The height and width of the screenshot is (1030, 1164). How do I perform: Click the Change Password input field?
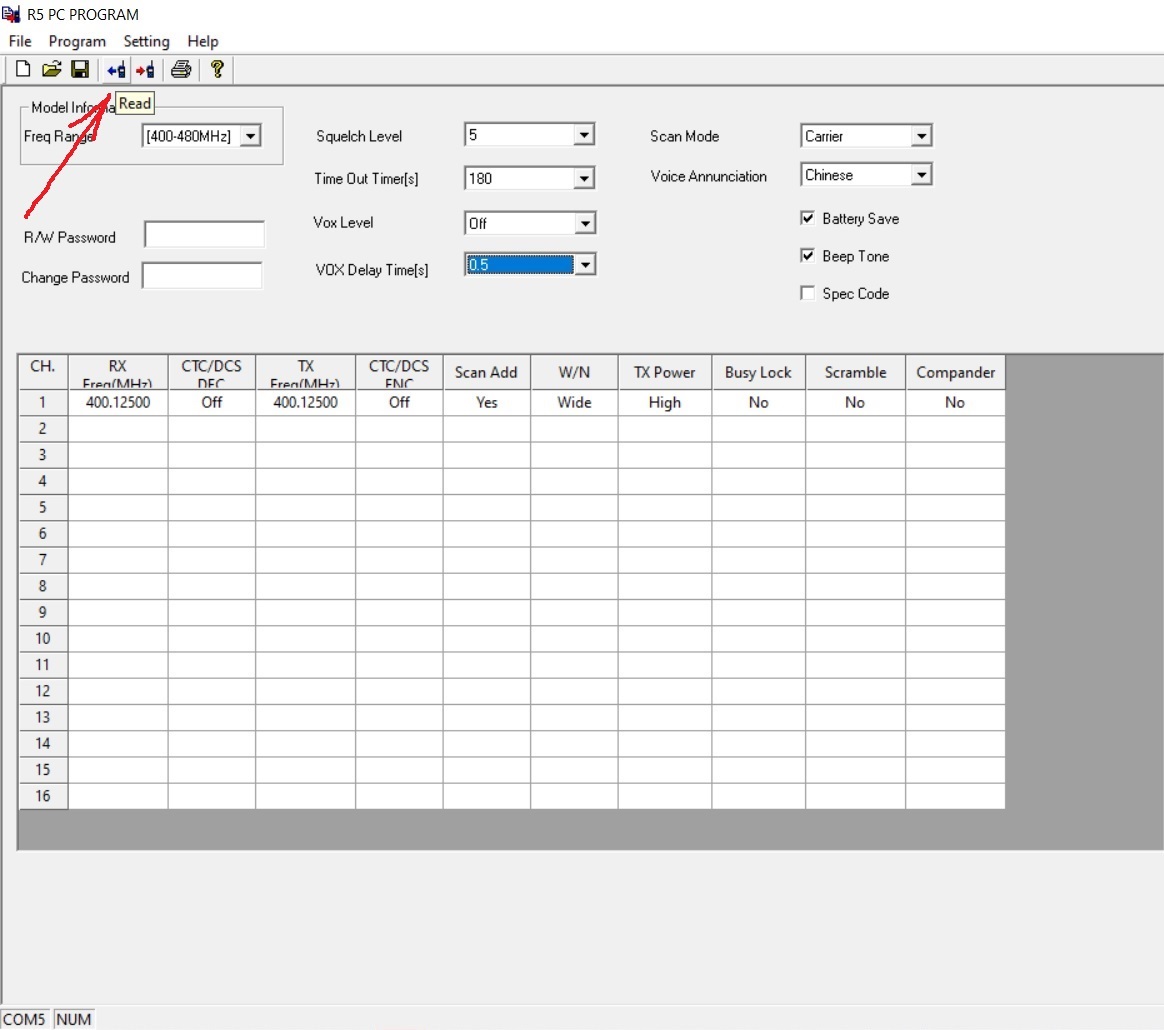[x=202, y=276]
